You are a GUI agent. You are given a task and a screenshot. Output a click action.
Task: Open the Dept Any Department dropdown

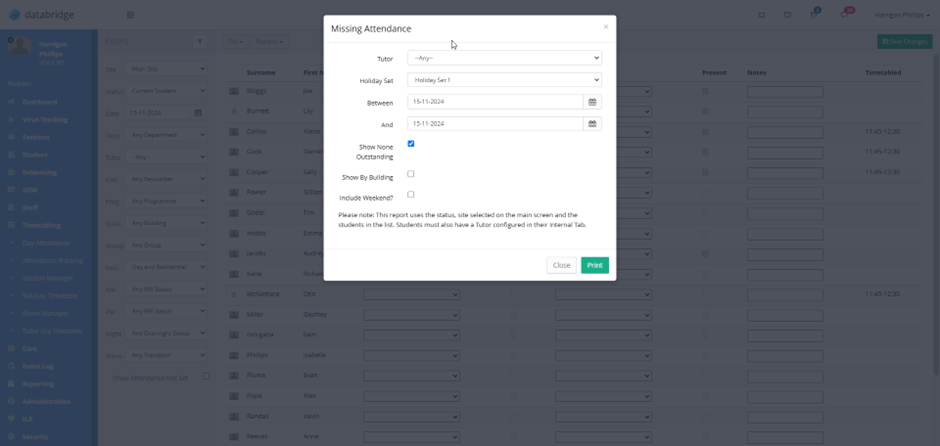tap(166, 135)
